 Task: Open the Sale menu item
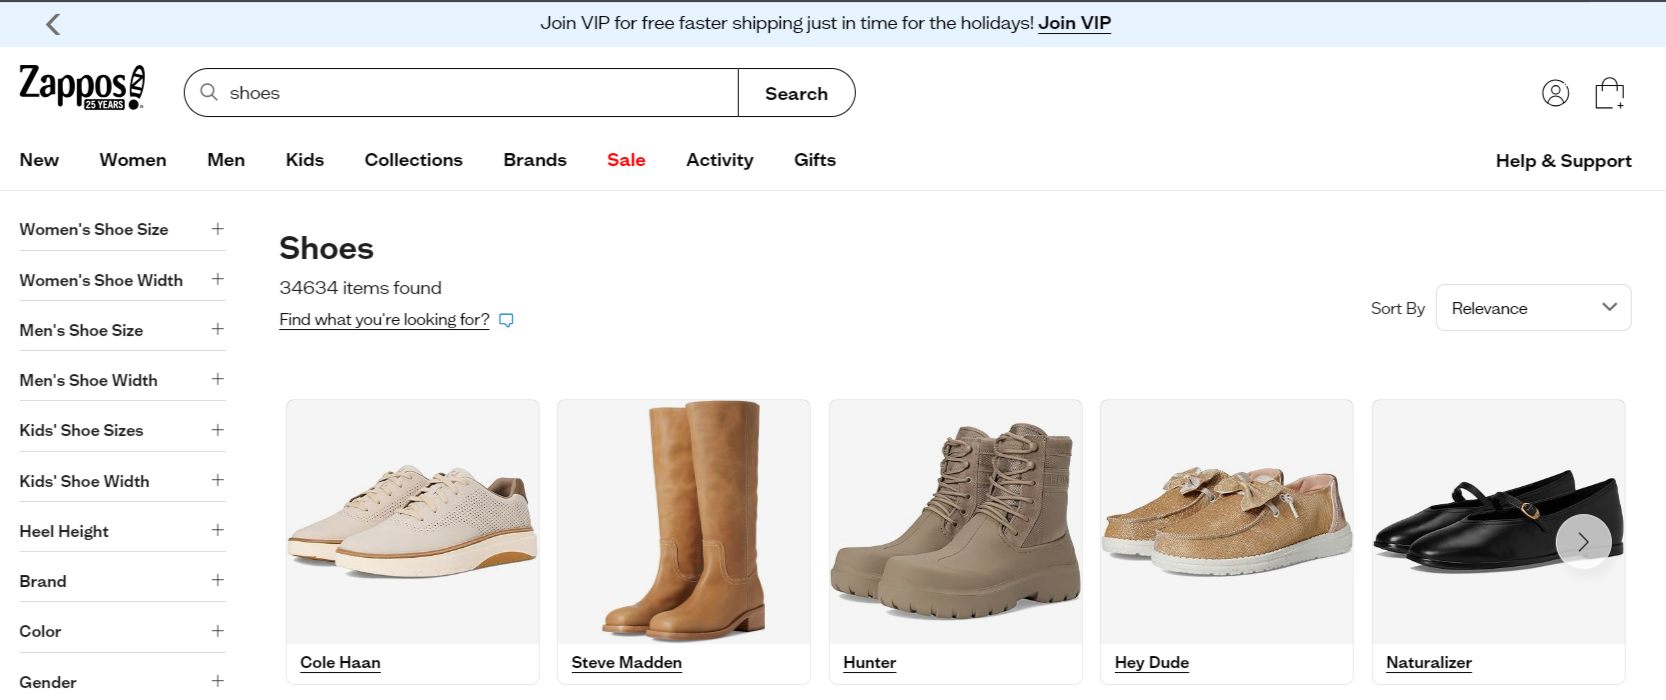[626, 160]
